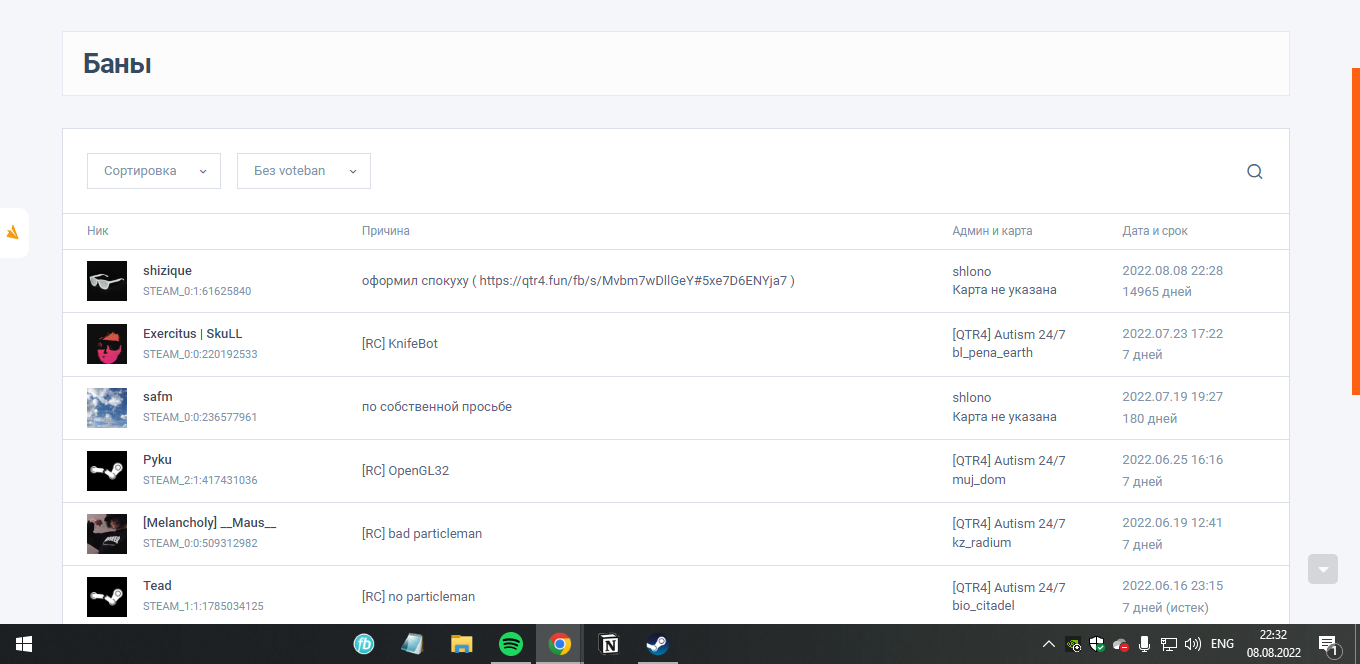Click ban date 2022.07.23 17:22
Viewport: 1360px width, 664px height.
pyautogui.click(x=1172, y=334)
